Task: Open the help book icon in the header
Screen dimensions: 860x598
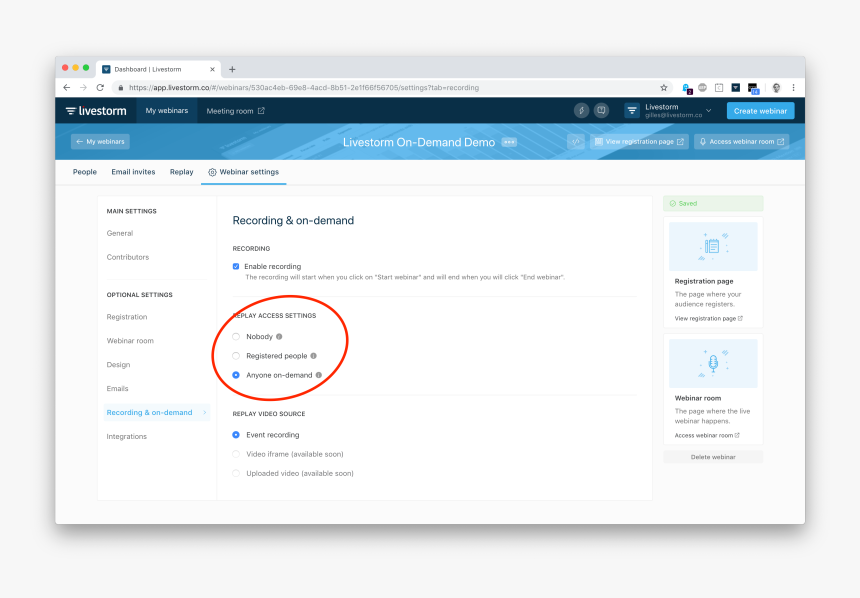Action: (601, 111)
